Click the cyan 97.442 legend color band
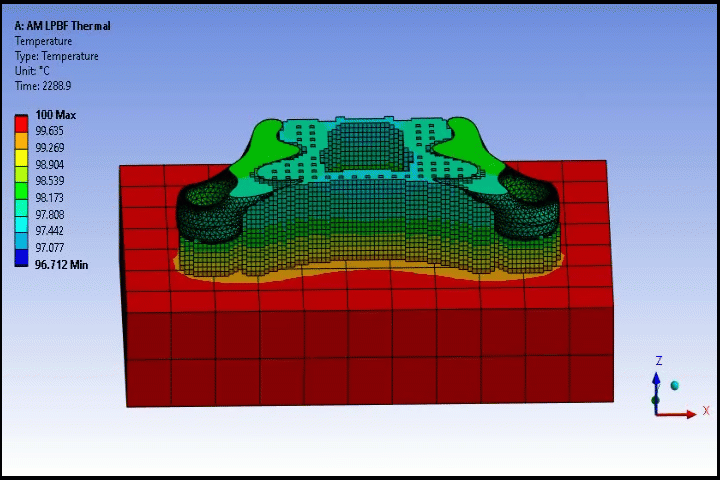This screenshot has width=720, height=480. 21,224
